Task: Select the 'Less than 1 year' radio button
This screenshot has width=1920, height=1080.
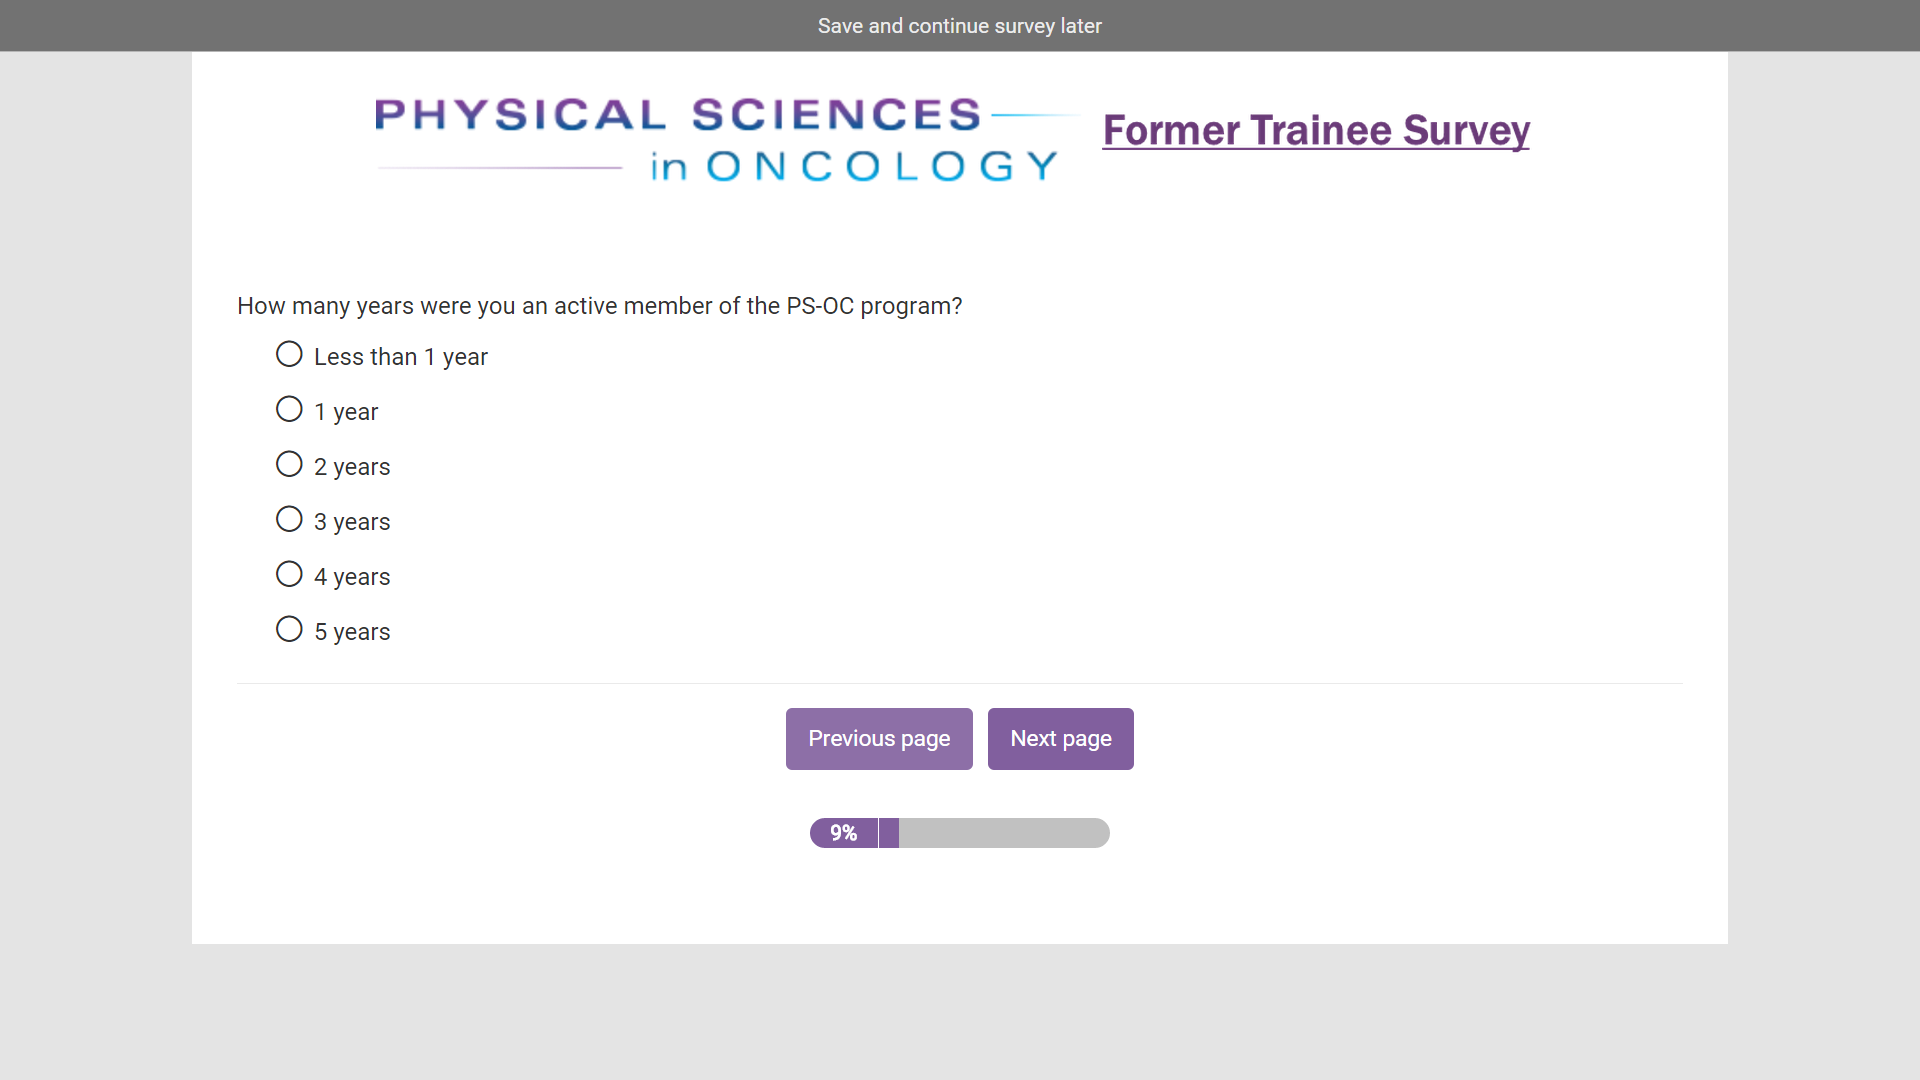Action: coord(289,355)
